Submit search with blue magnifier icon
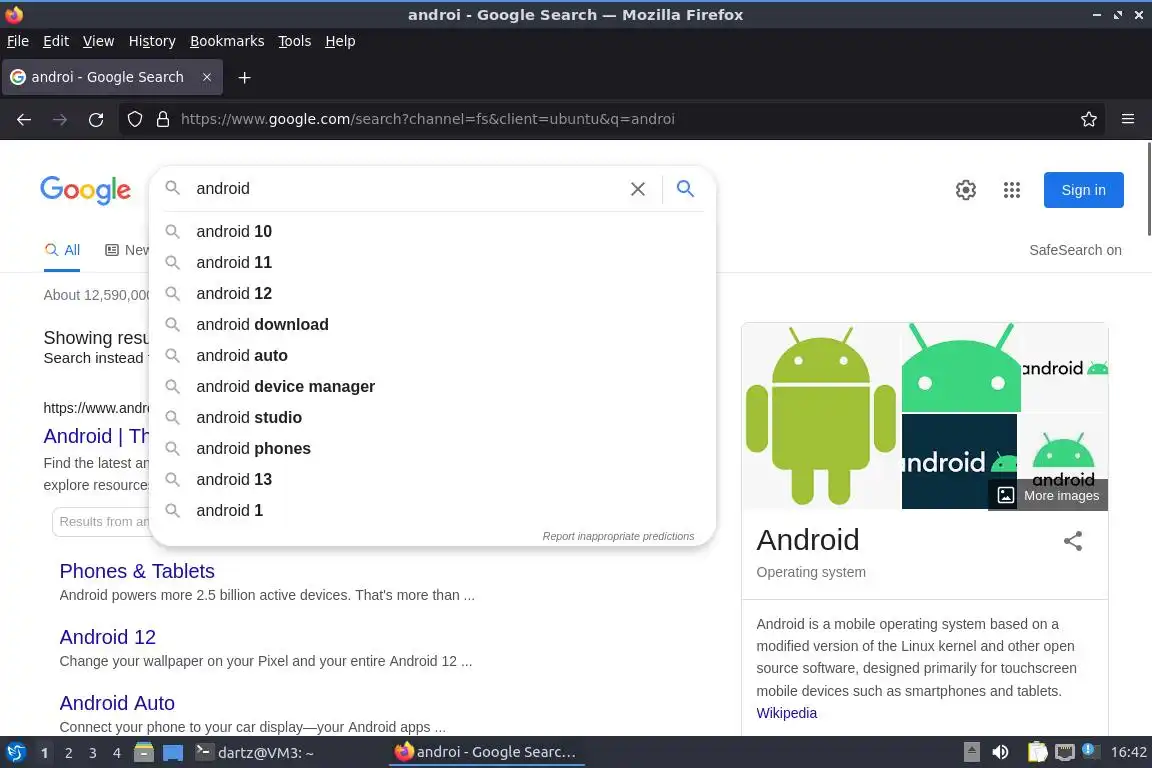1152x768 pixels. tap(685, 189)
